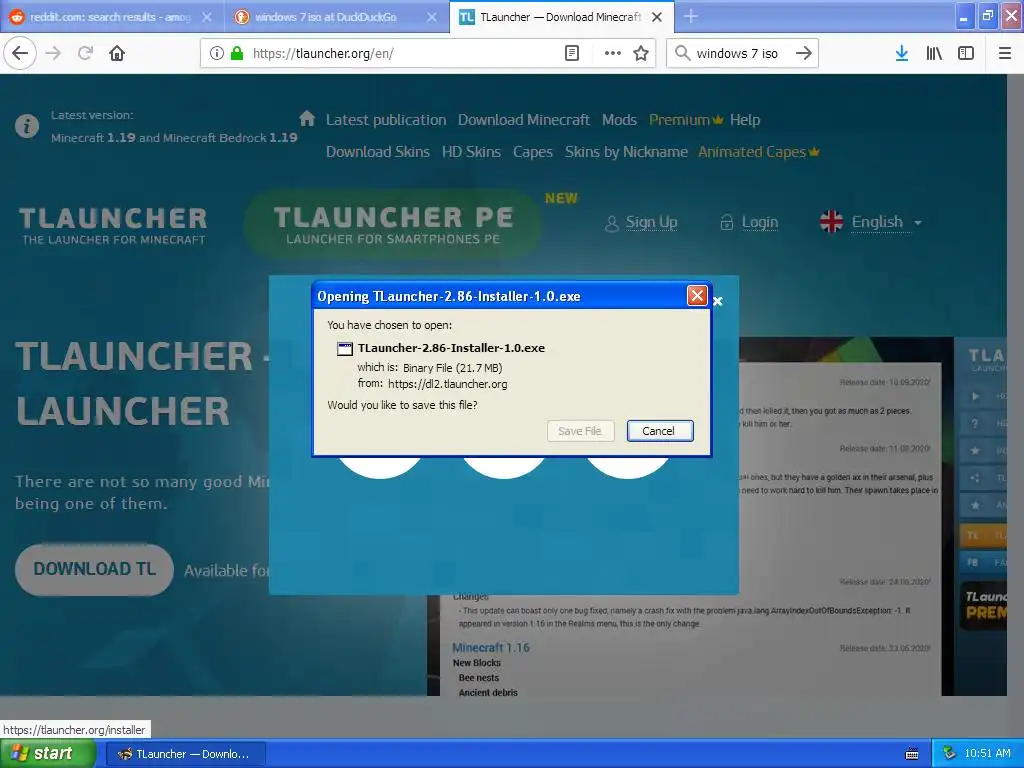The width and height of the screenshot is (1024, 768).
Task: Go to HD Skins page
Action: coord(471,152)
